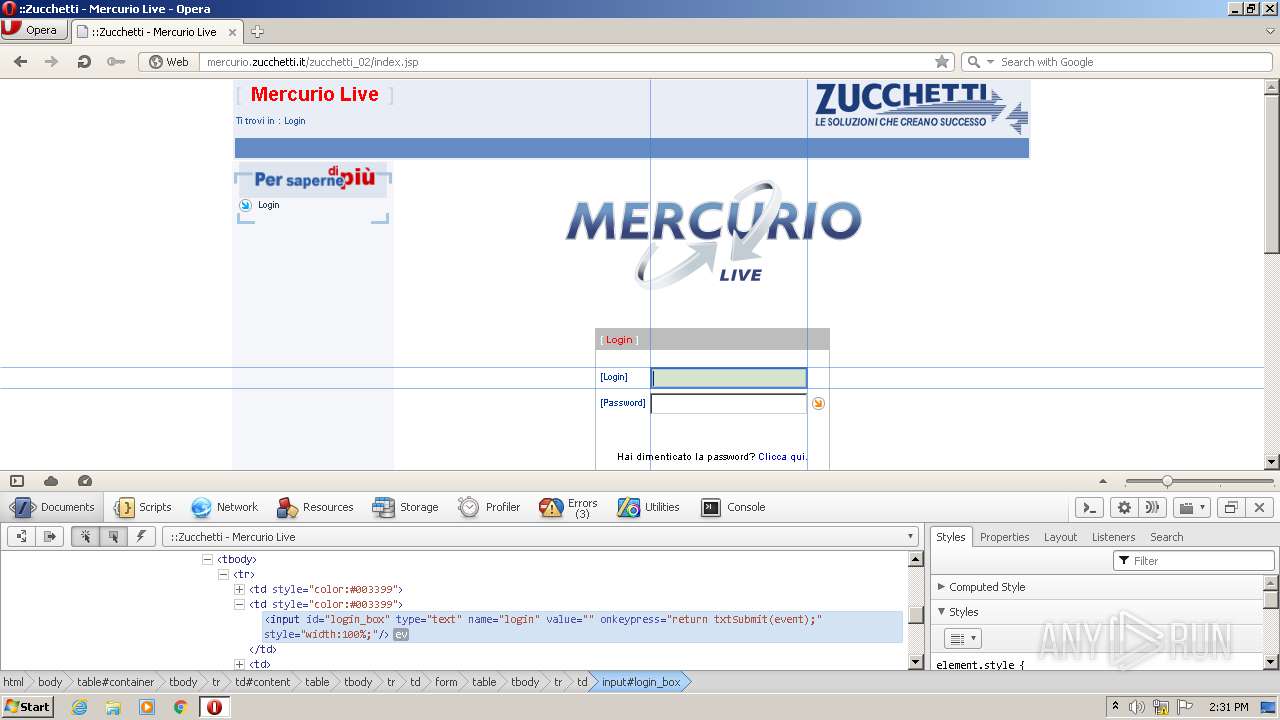Viewport: 1280px width, 720px height.
Task: Select the Styles tab
Action: pos(950,537)
